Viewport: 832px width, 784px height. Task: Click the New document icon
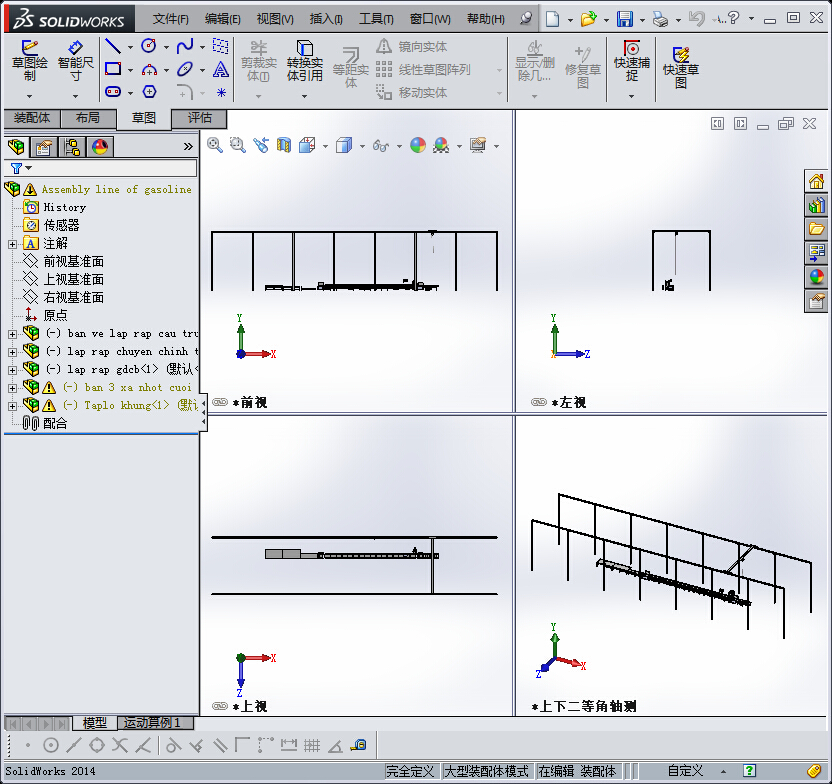pos(552,19)
